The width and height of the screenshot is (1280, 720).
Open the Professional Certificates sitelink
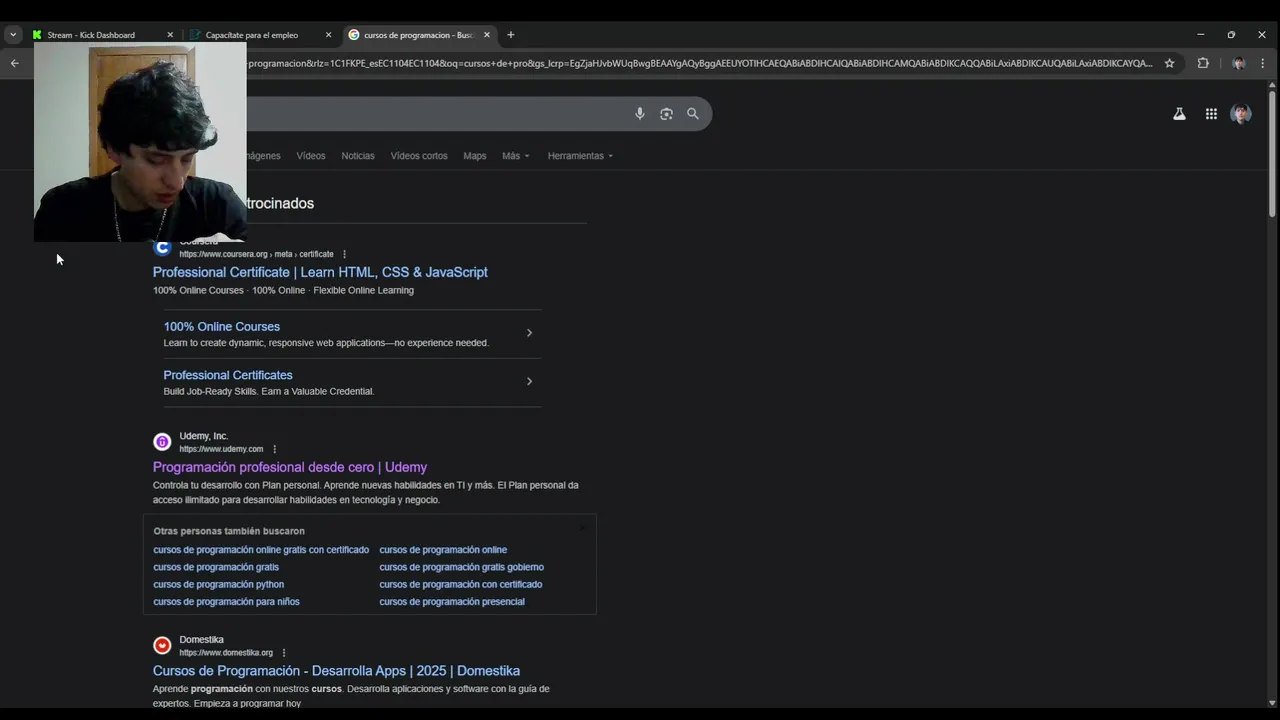tap(228, 375)
